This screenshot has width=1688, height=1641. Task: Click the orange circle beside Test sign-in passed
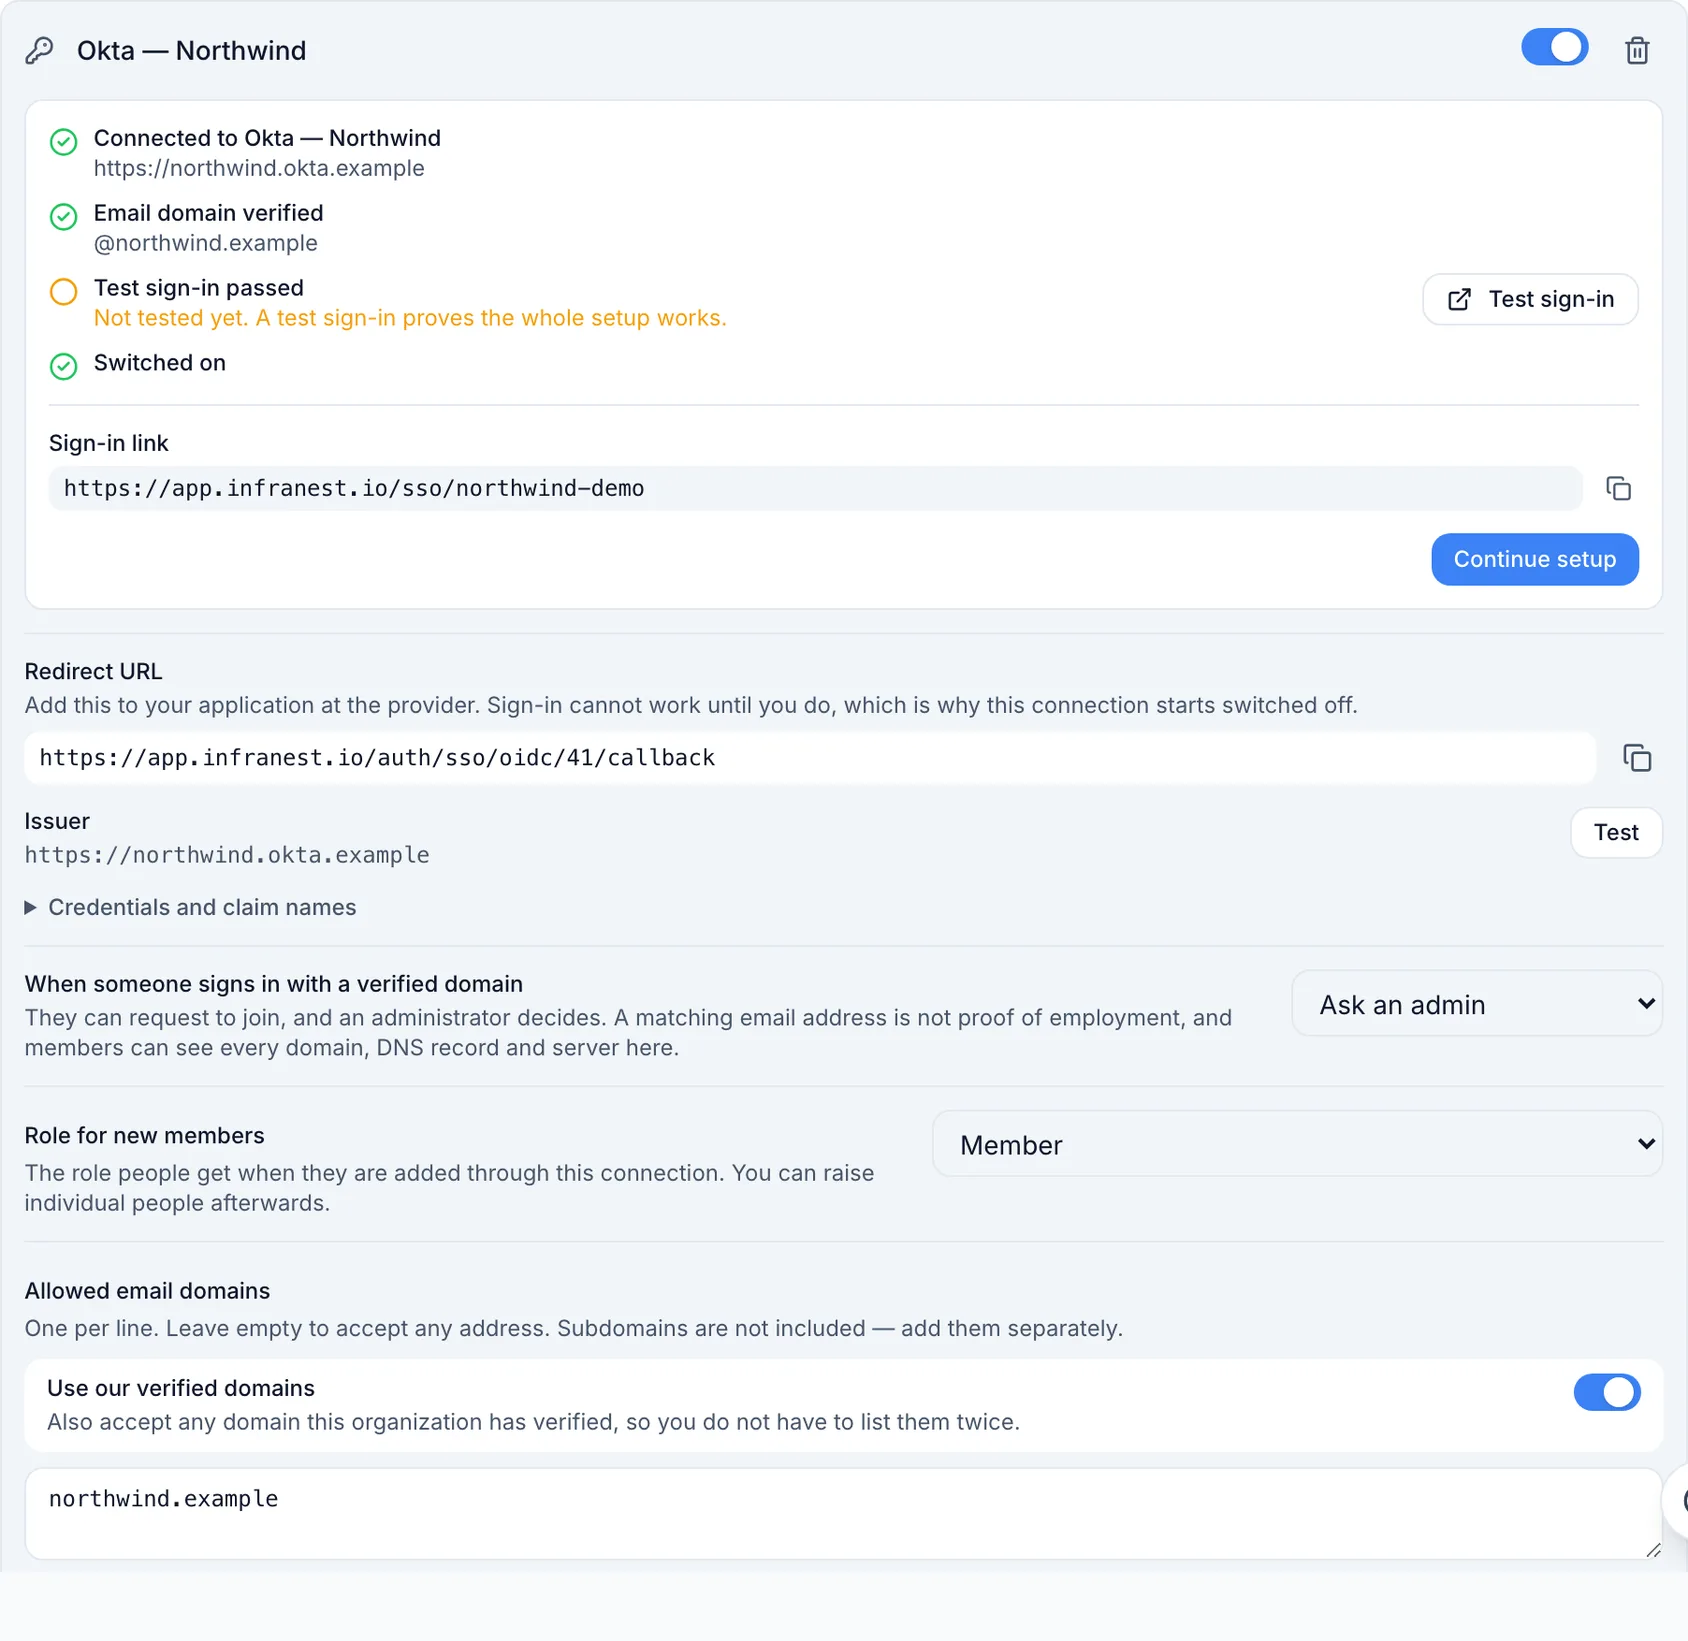click(x=63, y=291)
